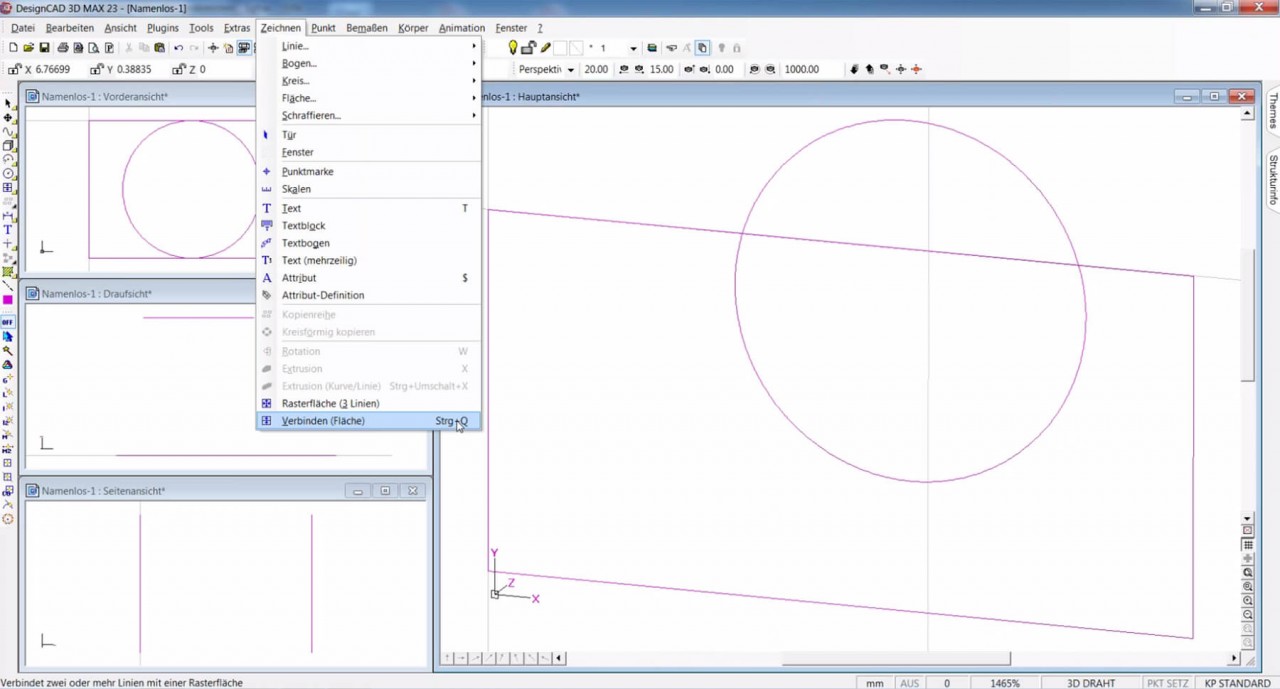Screen dimensions: 1280x689
Task: Click the Undo icon
Action: pos(179,48)
